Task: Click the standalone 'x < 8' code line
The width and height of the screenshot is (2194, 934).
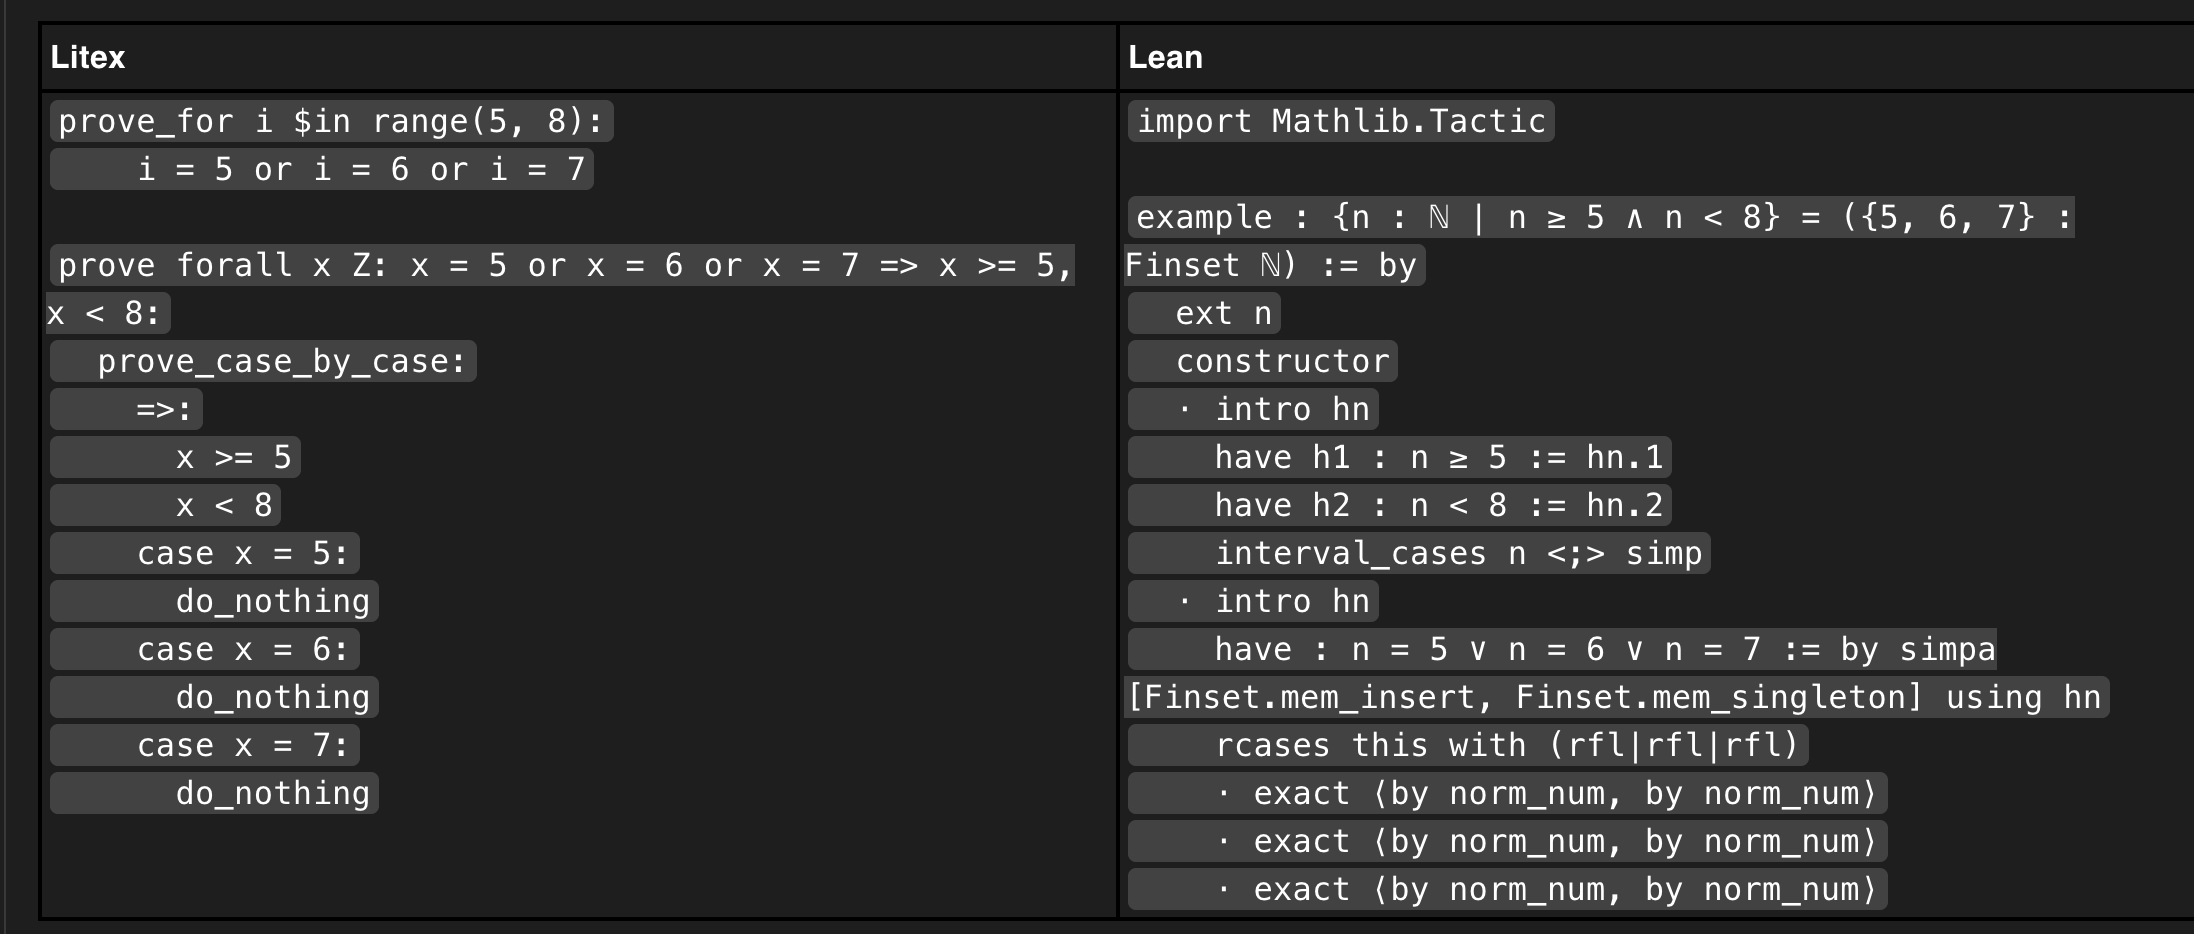Action: pos(223,505)
